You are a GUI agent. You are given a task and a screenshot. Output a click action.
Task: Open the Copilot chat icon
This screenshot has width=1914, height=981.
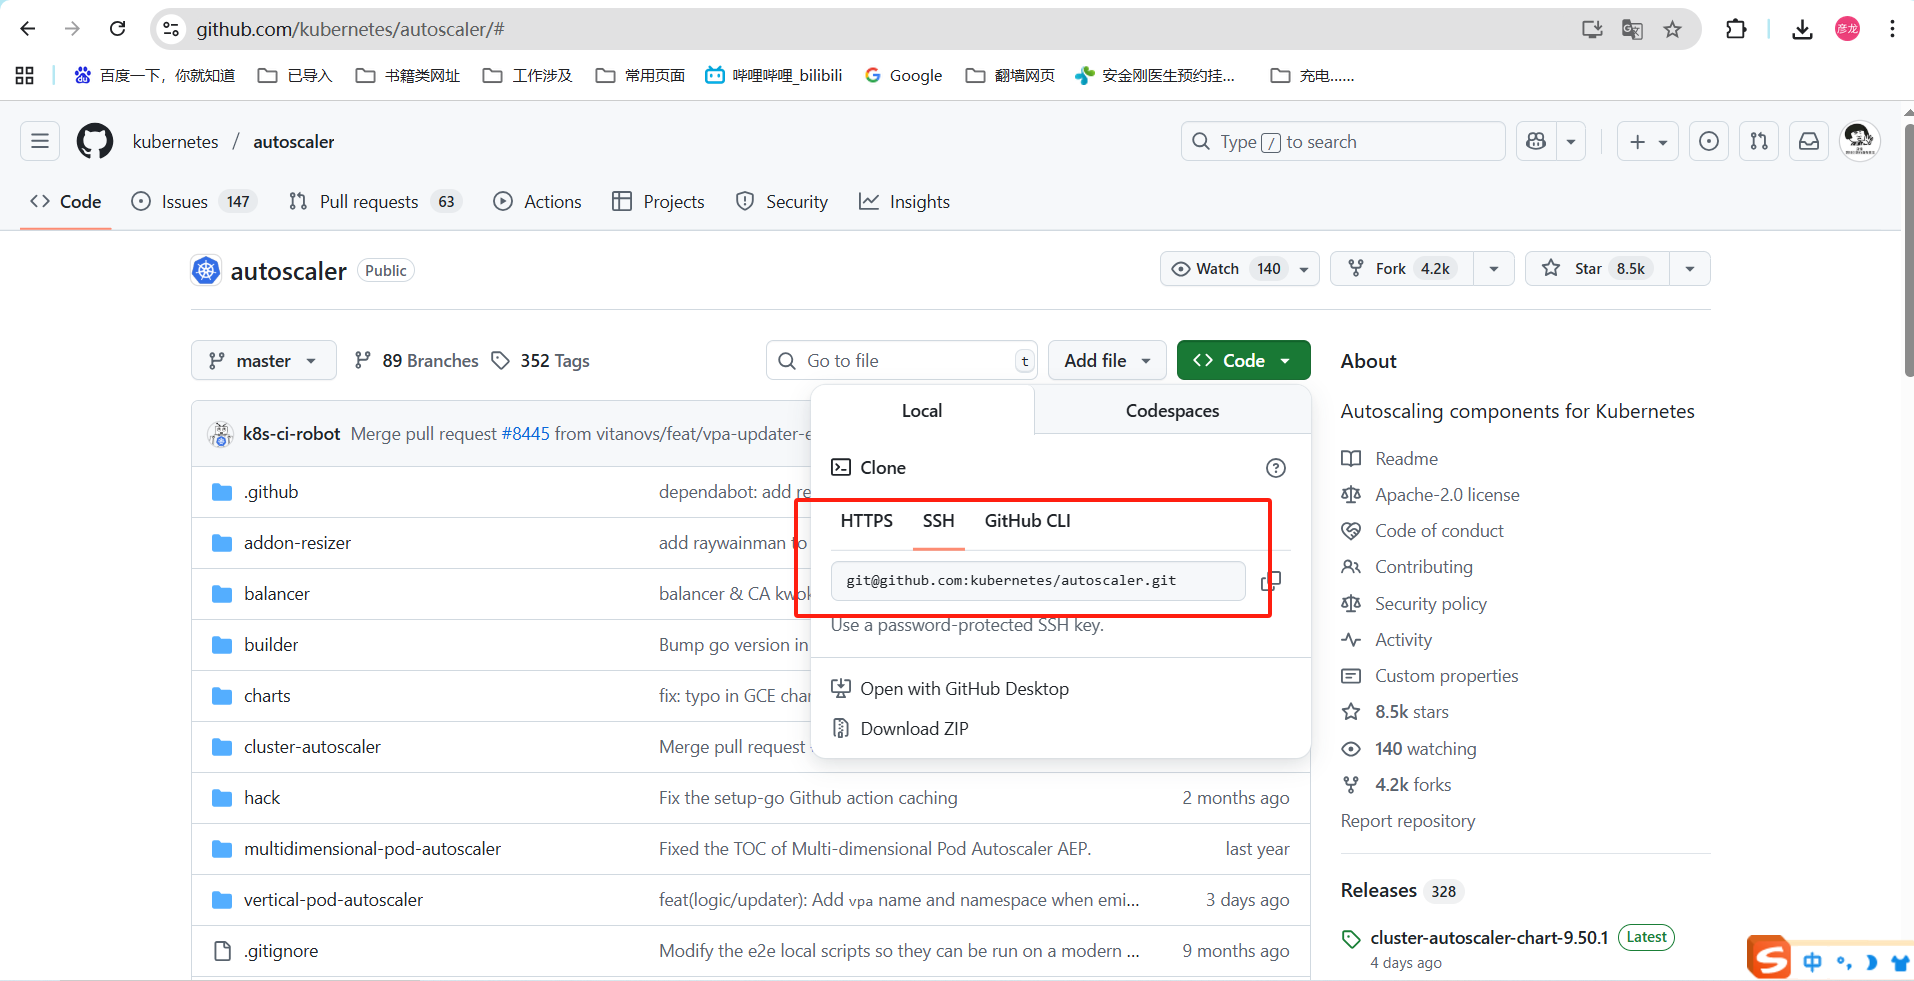[1536, 142]
